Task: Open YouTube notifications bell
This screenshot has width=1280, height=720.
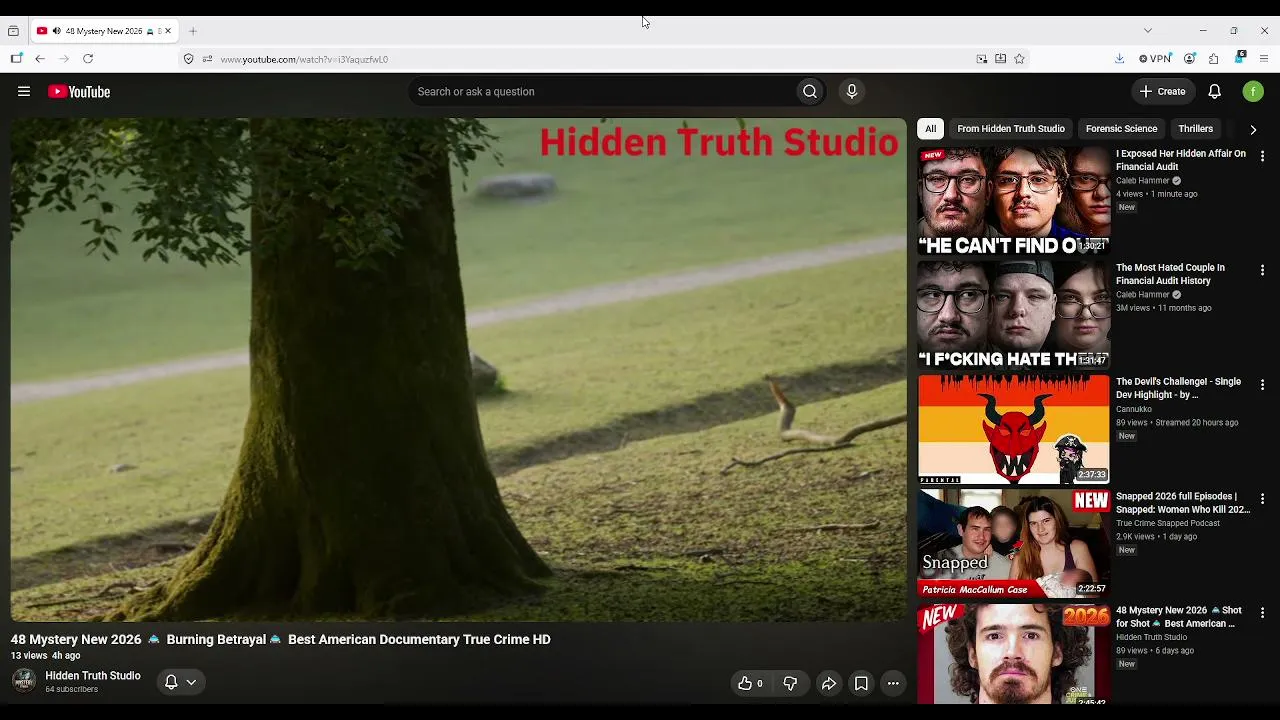Action: (1214, 92)
